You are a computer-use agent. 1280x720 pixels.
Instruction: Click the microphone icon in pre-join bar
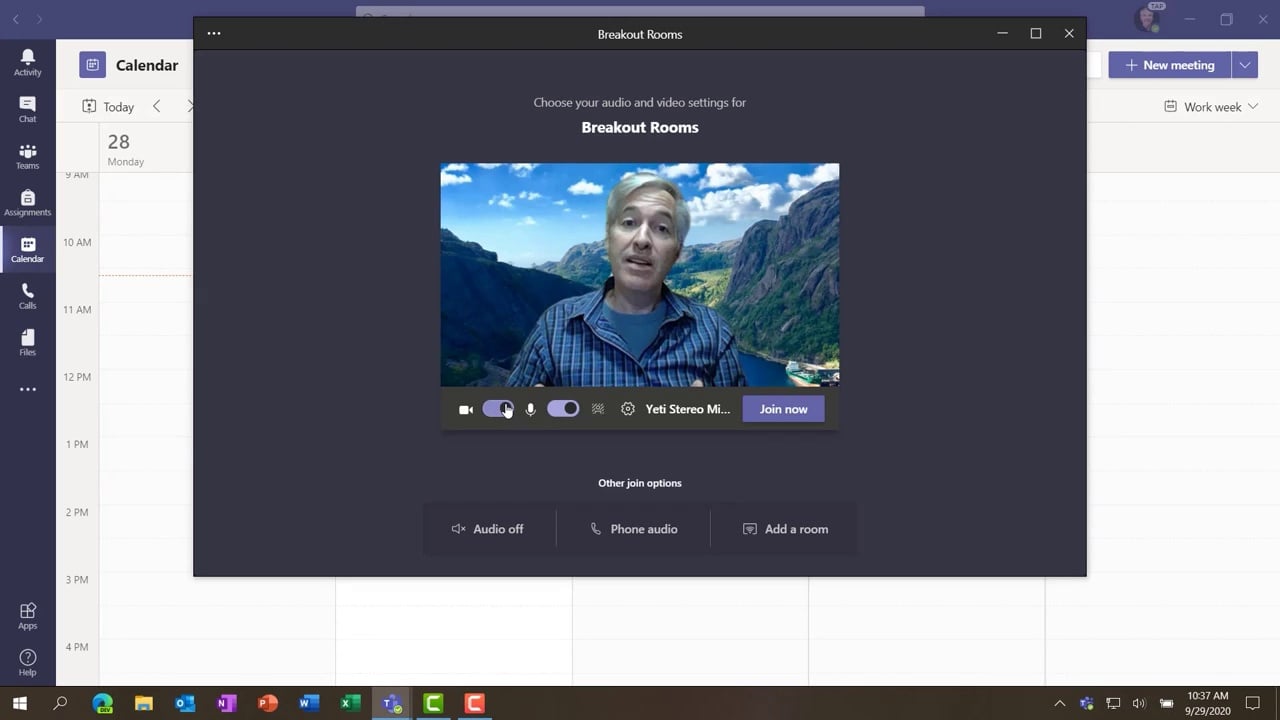(530, 409)
